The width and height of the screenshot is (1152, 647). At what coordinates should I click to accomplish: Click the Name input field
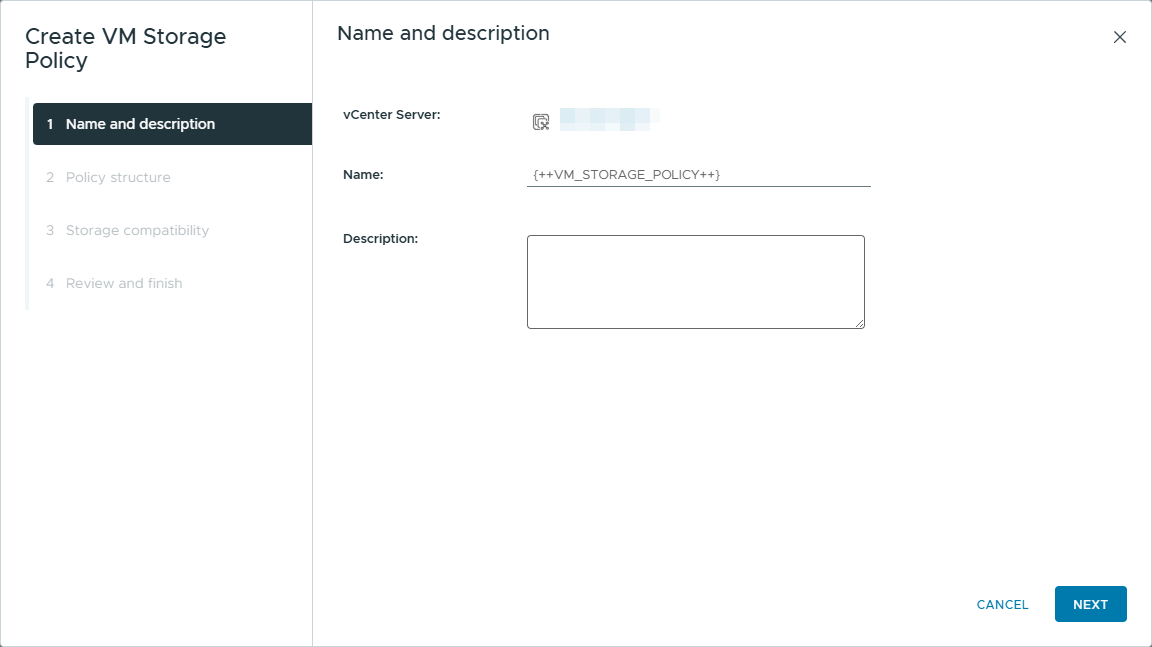(x=698, y=175)
